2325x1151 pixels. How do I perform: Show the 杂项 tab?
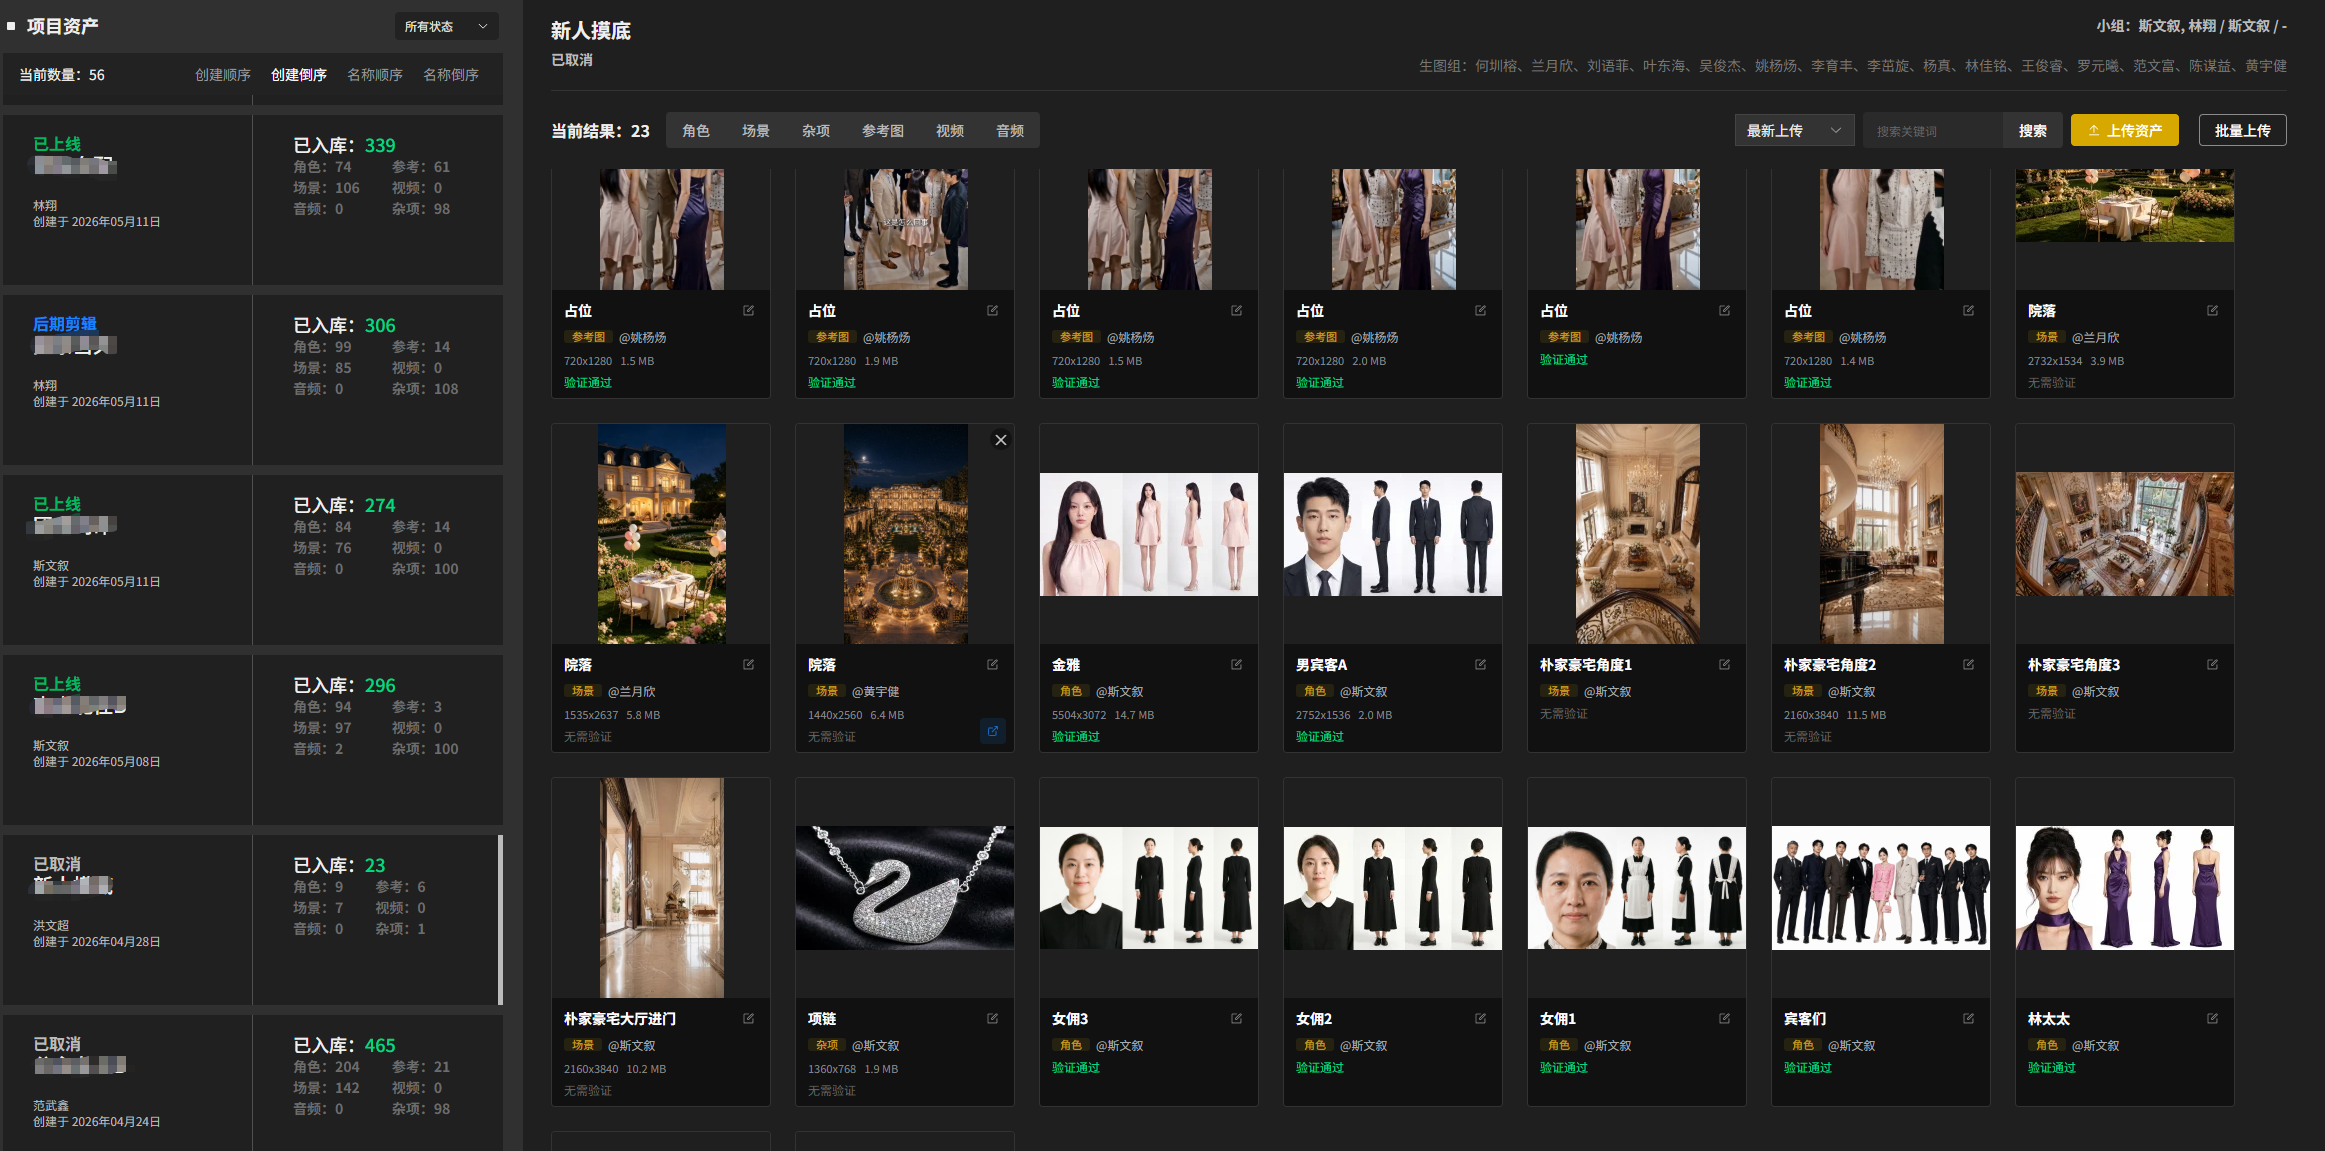(x=816, y=131)
